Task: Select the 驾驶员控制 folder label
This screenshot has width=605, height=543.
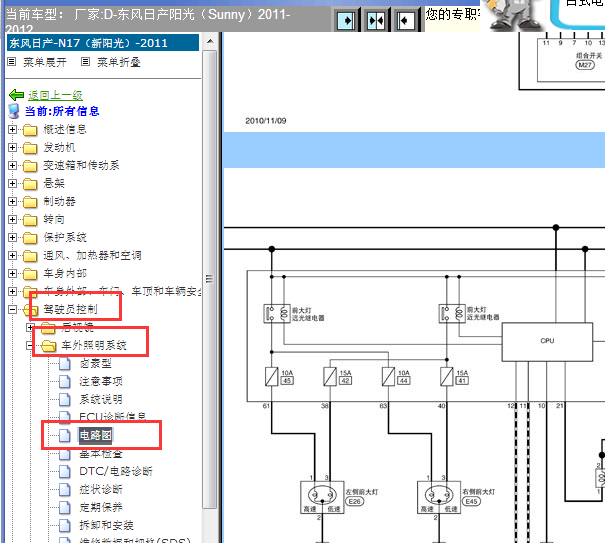Action: (x=71, y=310)
